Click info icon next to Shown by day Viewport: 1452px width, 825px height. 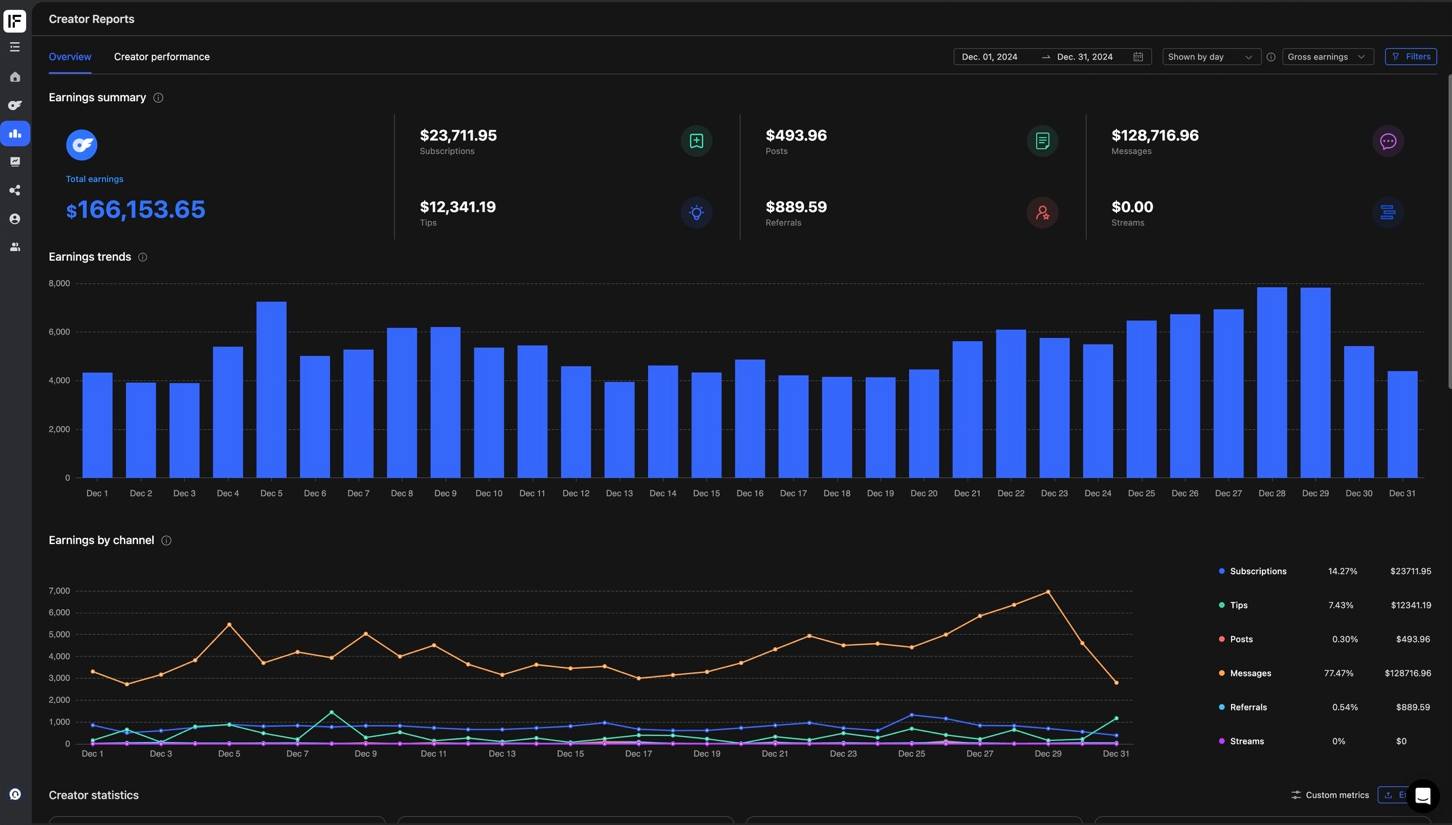(x=1271, y=57)
